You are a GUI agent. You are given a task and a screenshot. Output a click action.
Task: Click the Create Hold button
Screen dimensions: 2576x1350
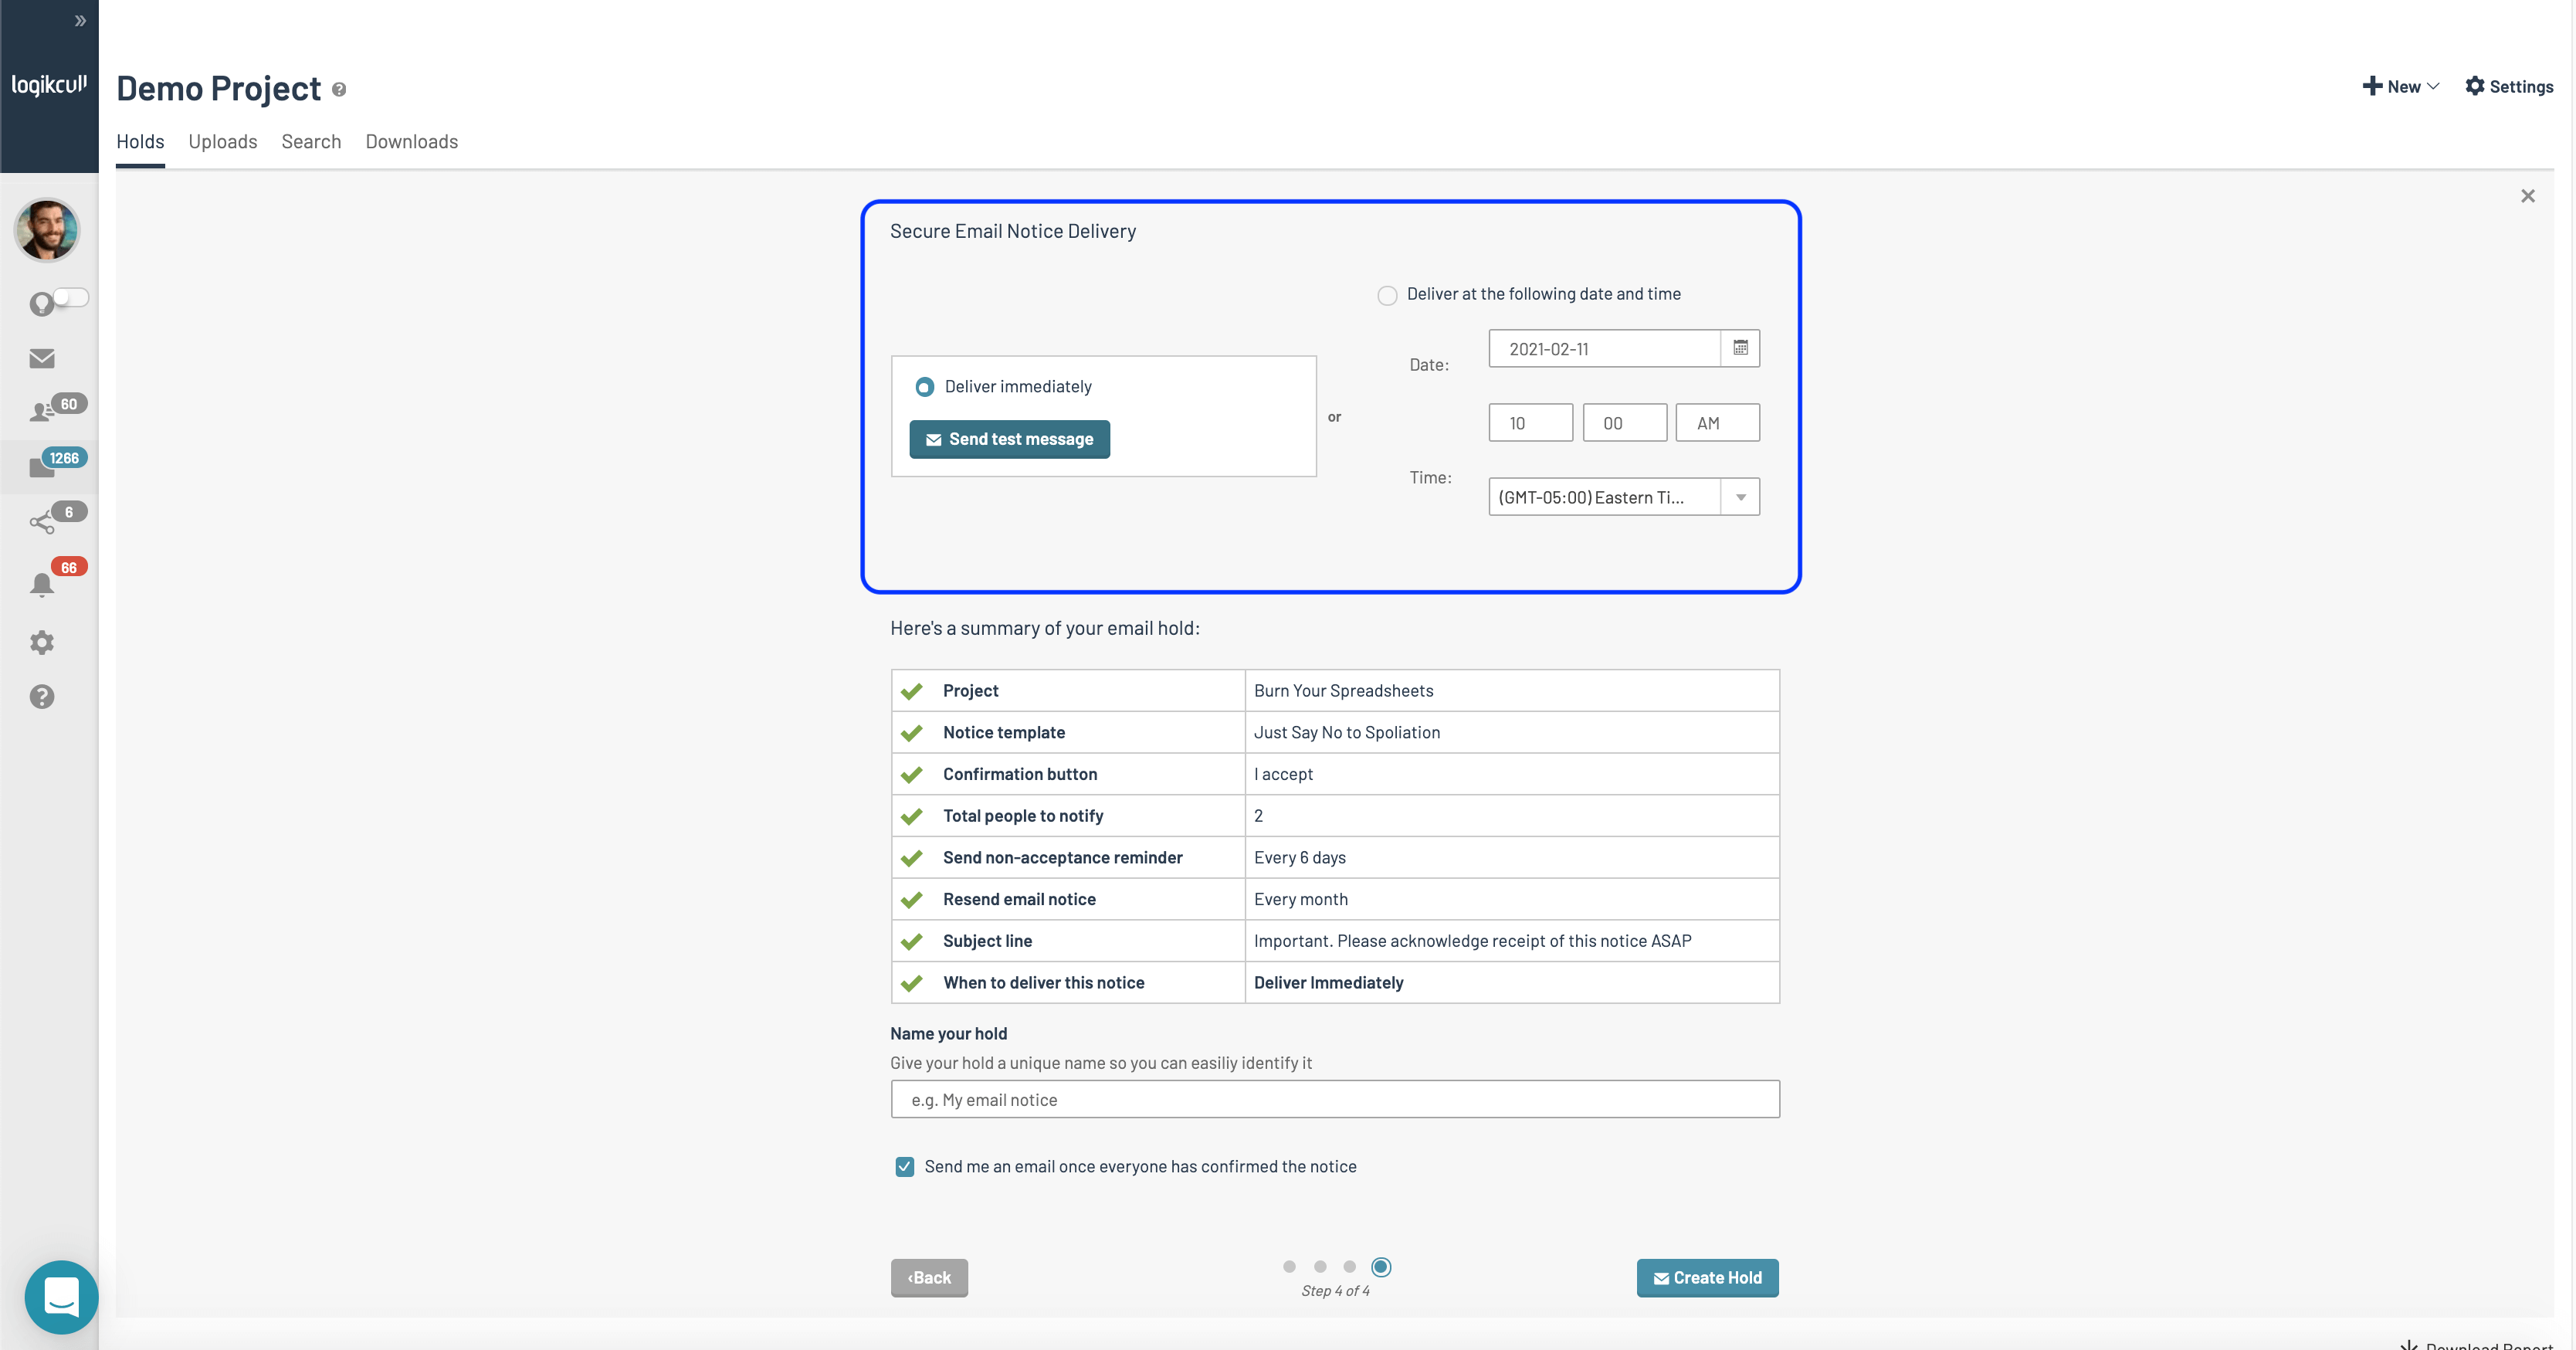click(1707, 1278)
